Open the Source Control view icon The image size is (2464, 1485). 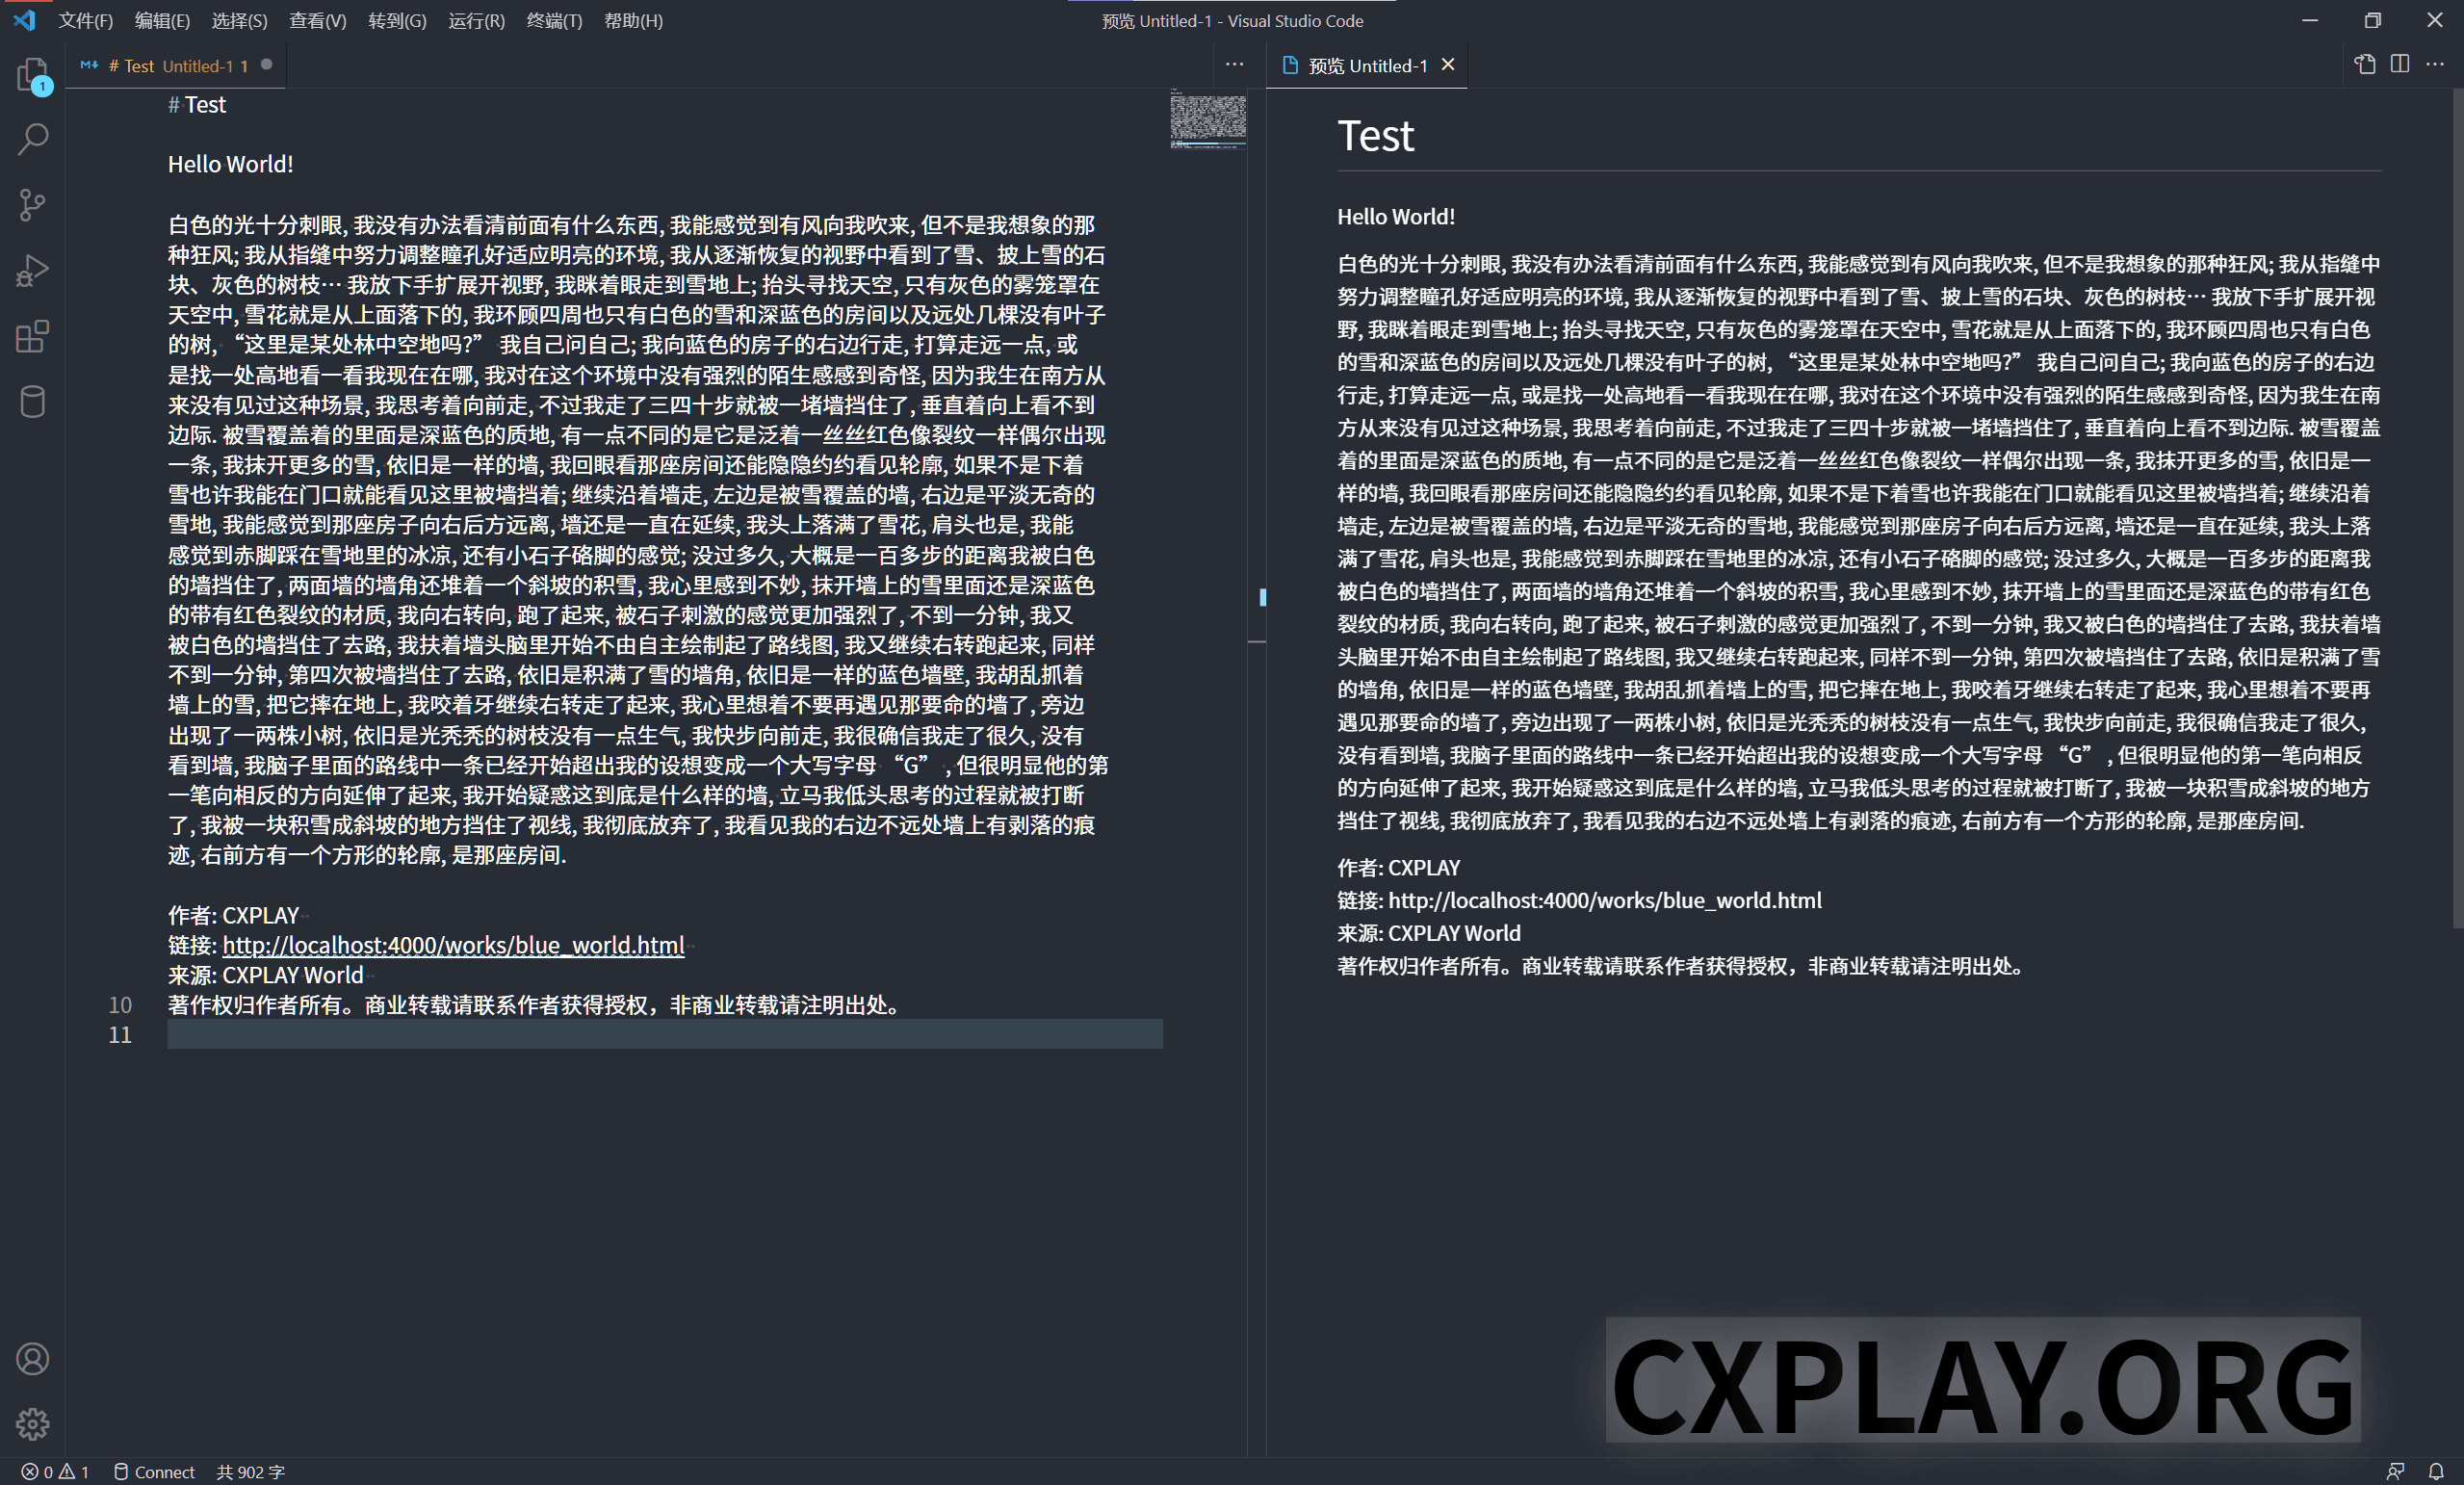click(x=33, y=205)
